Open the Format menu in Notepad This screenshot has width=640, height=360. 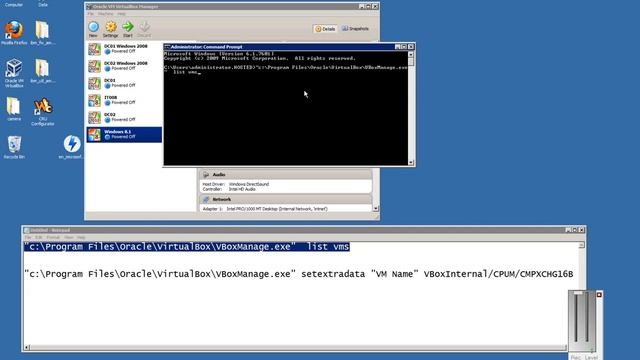point(53,237)
